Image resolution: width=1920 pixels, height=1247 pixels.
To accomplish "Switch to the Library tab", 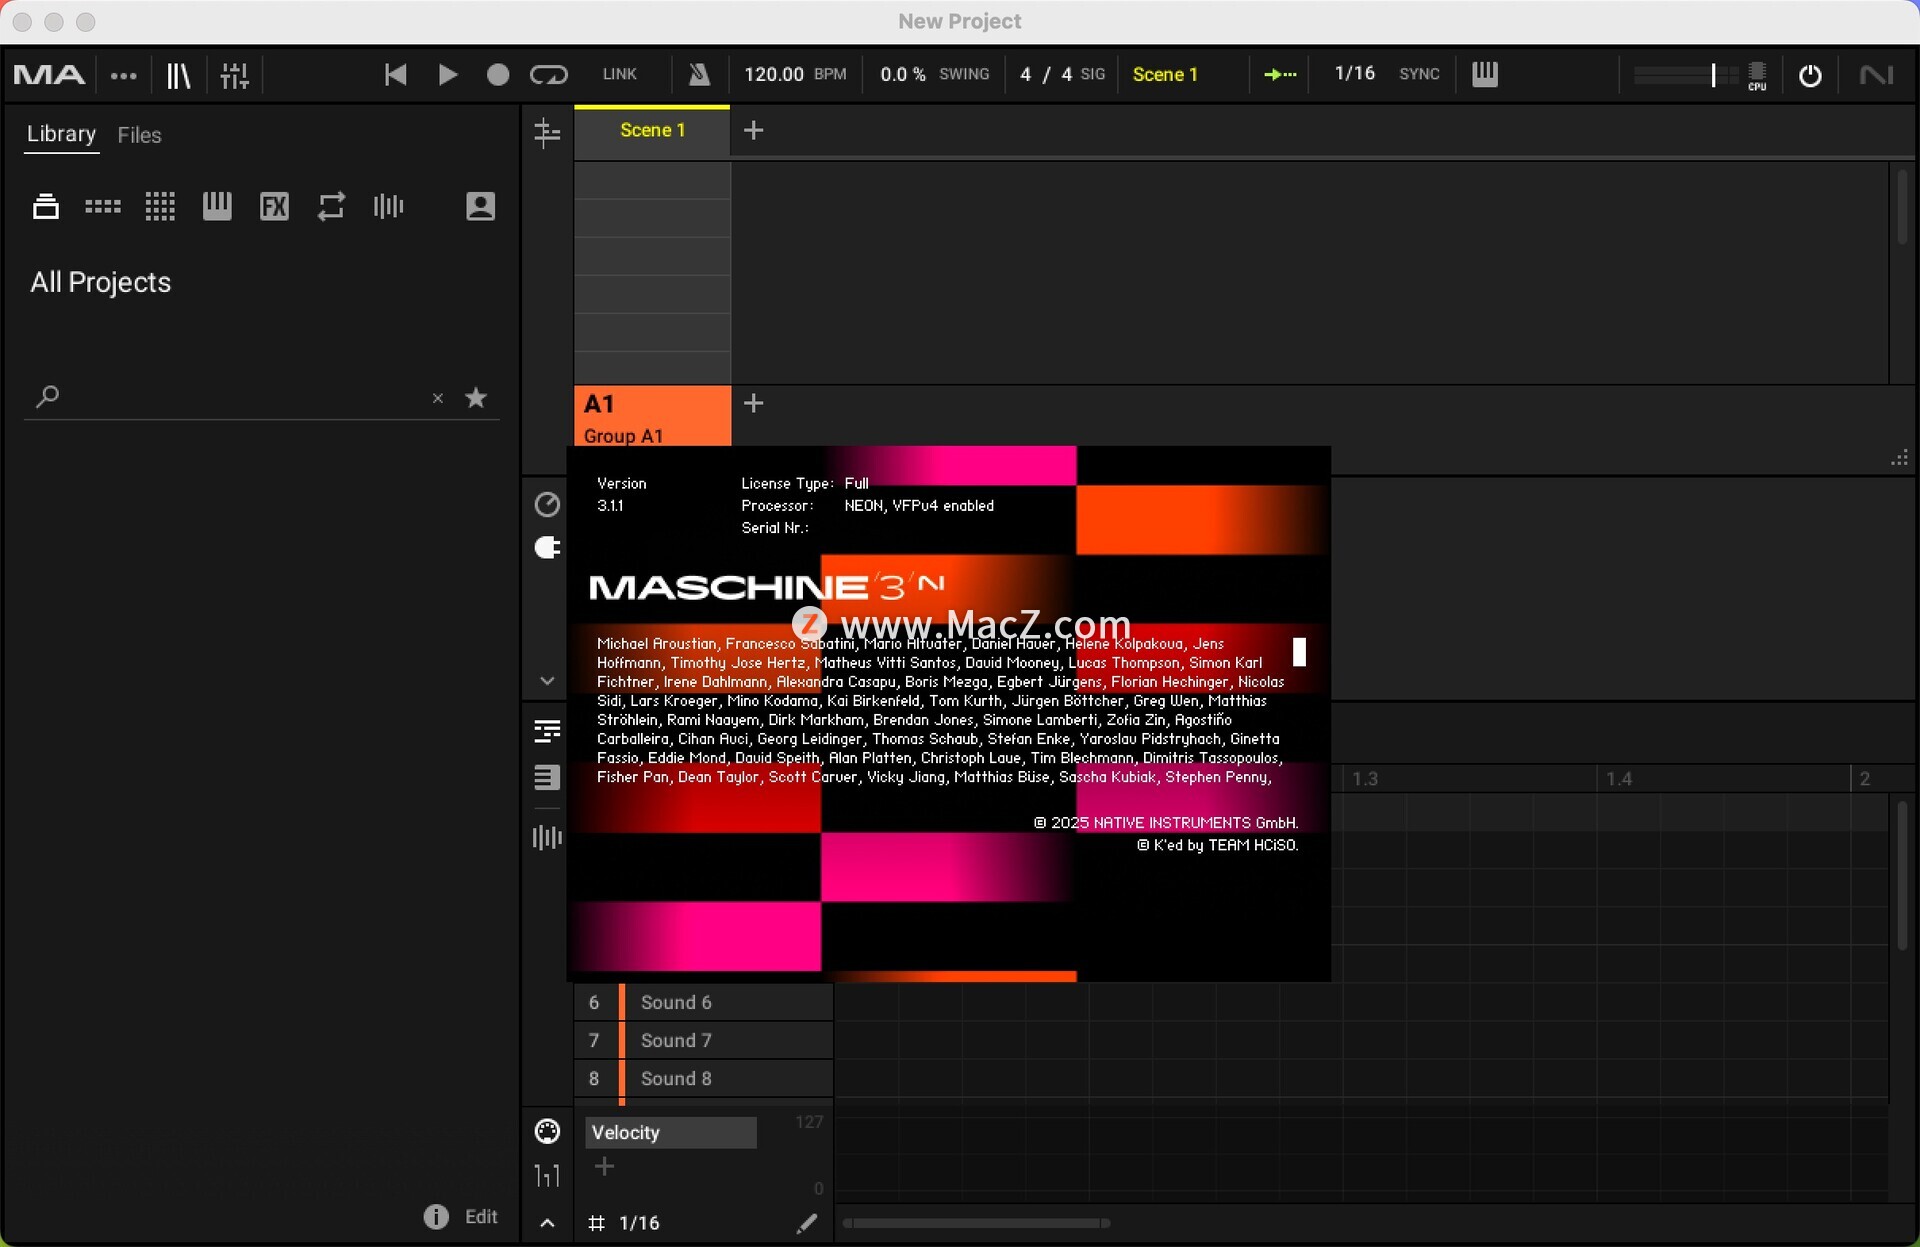I will tap(61, 134).
